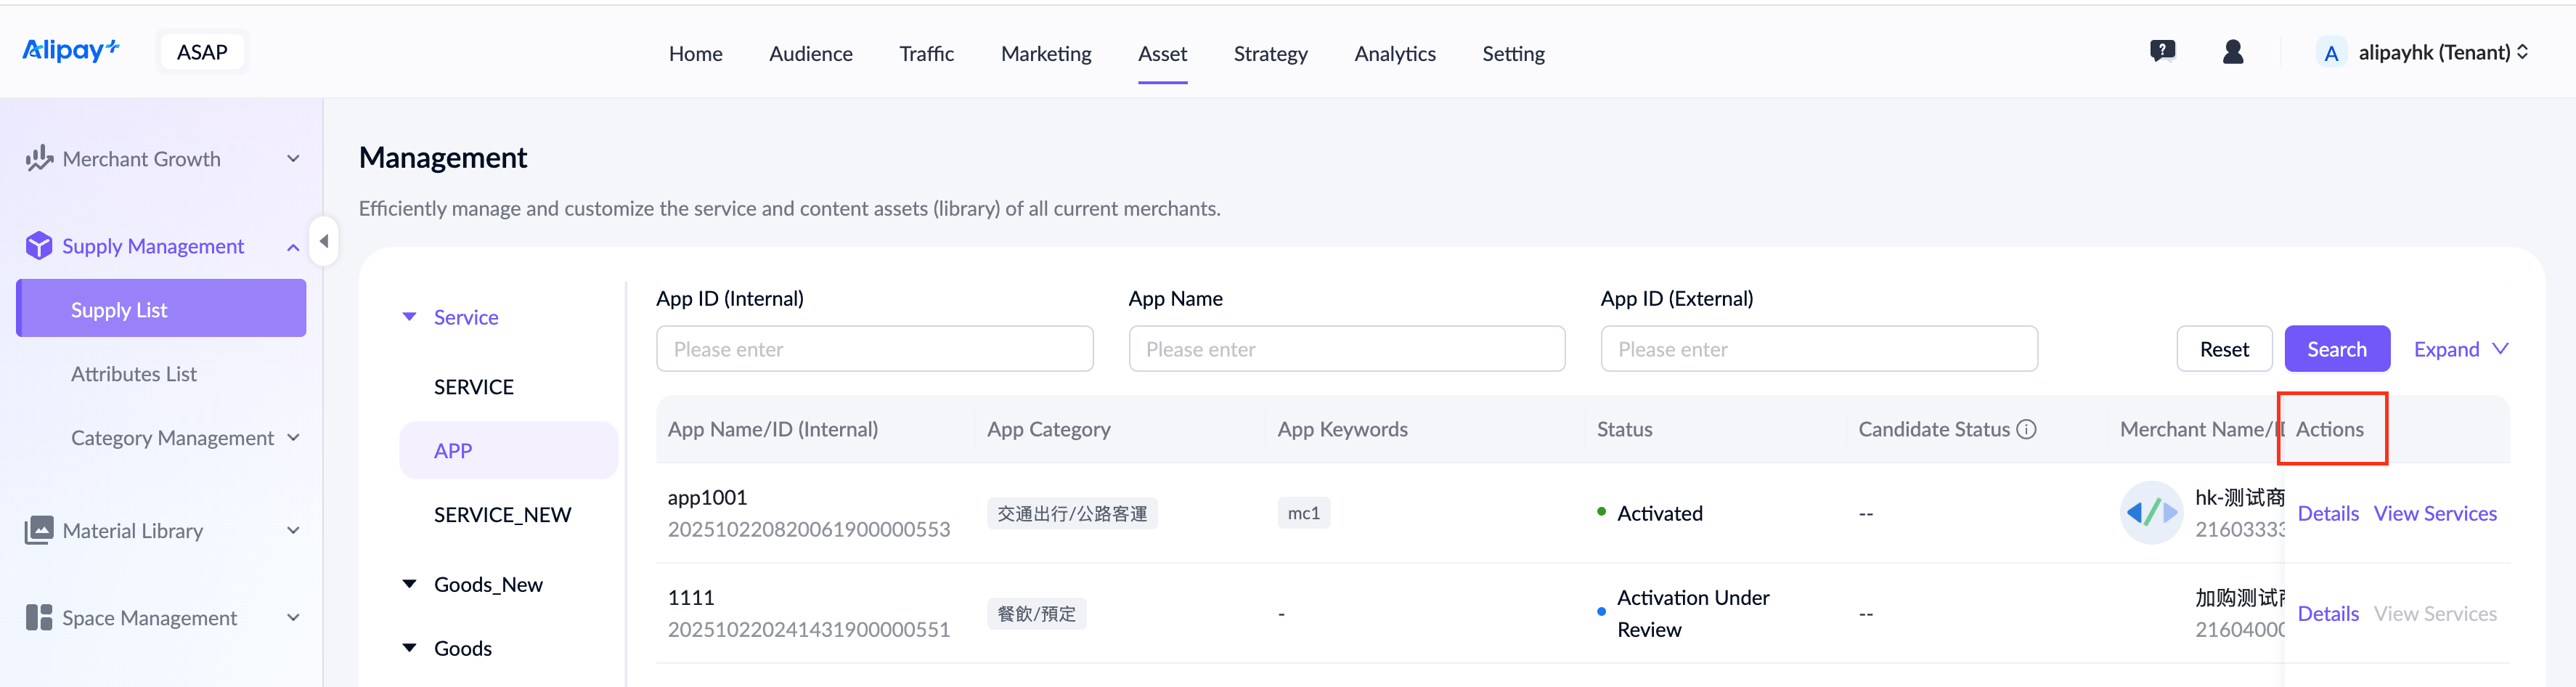Click the Alipay+ logo

point(70,51)
